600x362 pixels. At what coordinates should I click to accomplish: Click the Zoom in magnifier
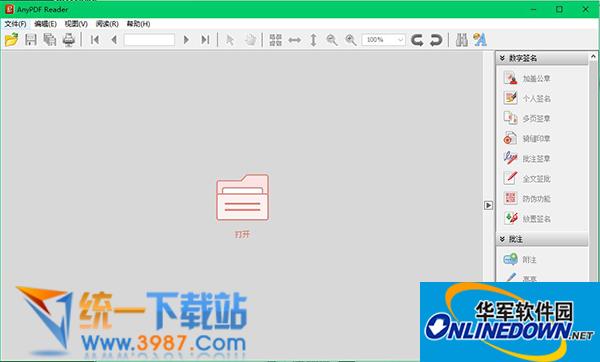351,40
